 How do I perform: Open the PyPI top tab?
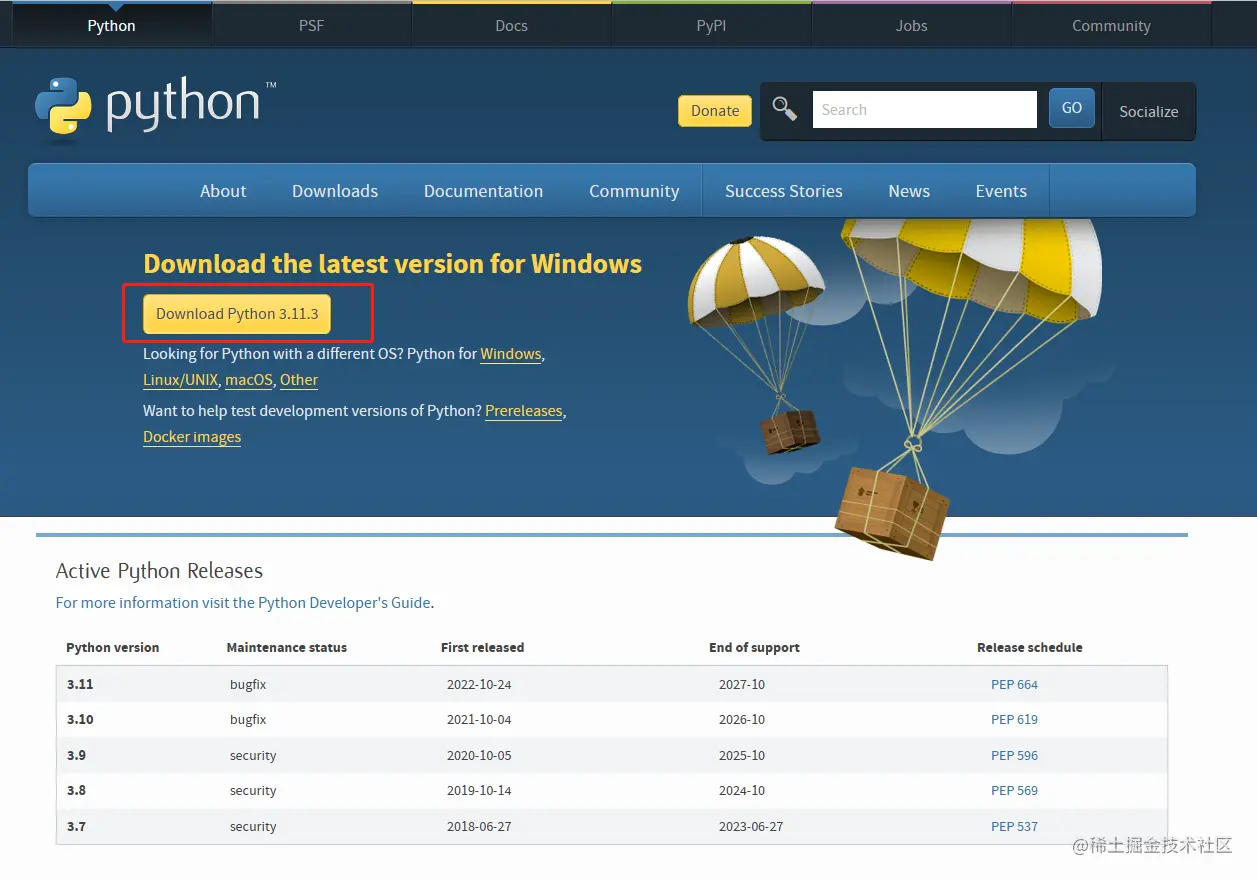[711, 26]
